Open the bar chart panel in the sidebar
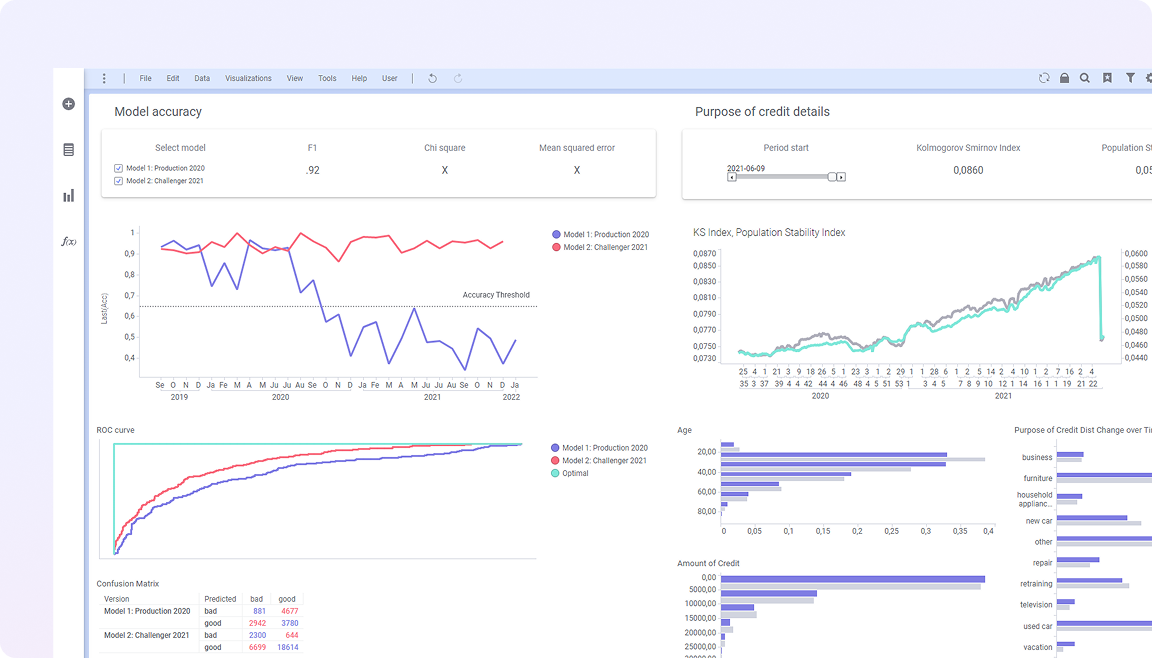The image size is (1152, 658). tap(68, 196)
